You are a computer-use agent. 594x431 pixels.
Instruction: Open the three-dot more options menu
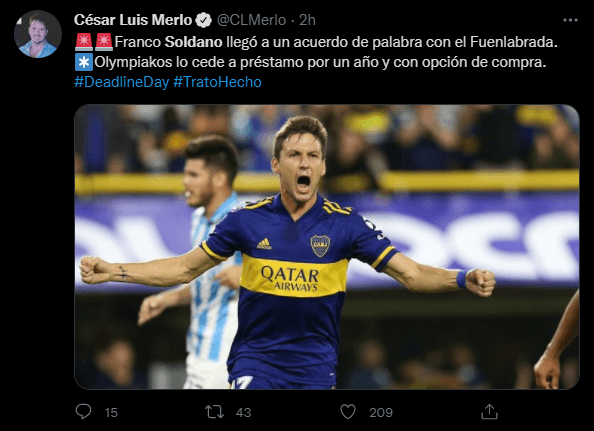pyautogui.click(x=570, y=20)
